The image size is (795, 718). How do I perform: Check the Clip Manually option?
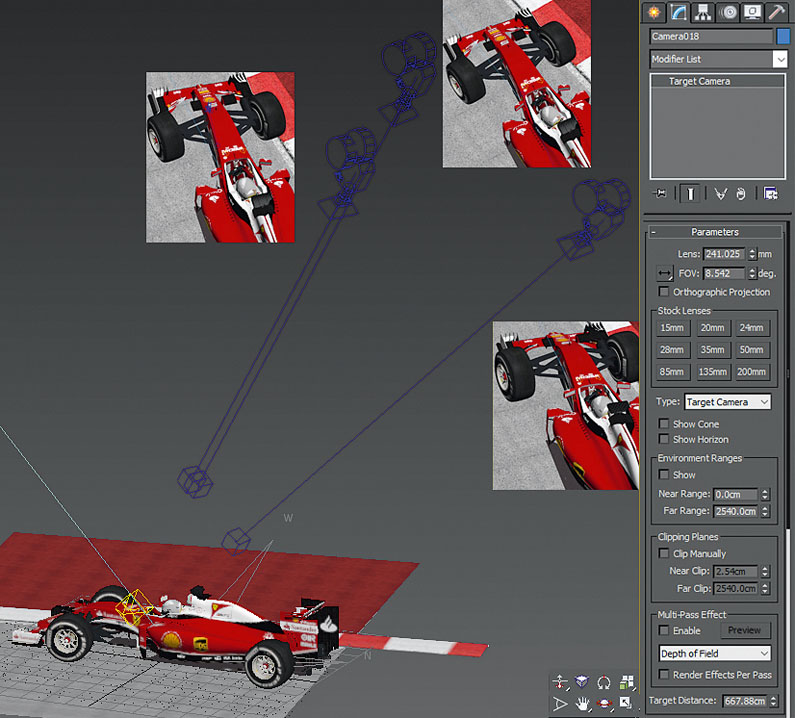coord(663,553)
